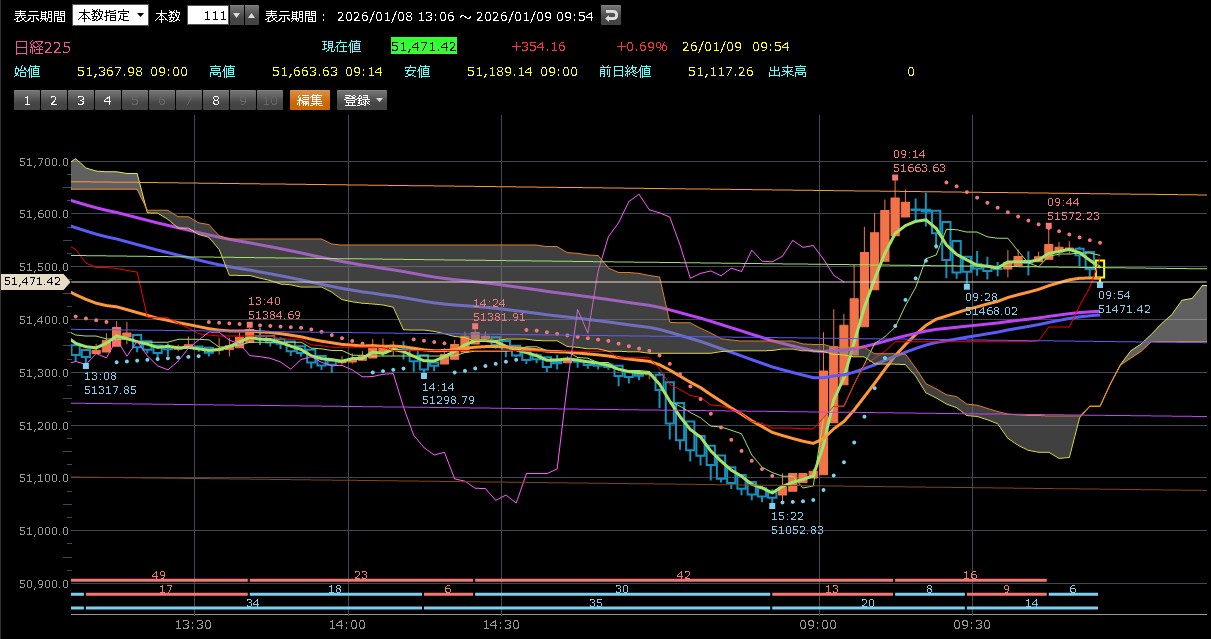Click the 13:40 peak marker at 51384.69
The width and height of the screenshot is (1211, 639).
click(250, 325)
